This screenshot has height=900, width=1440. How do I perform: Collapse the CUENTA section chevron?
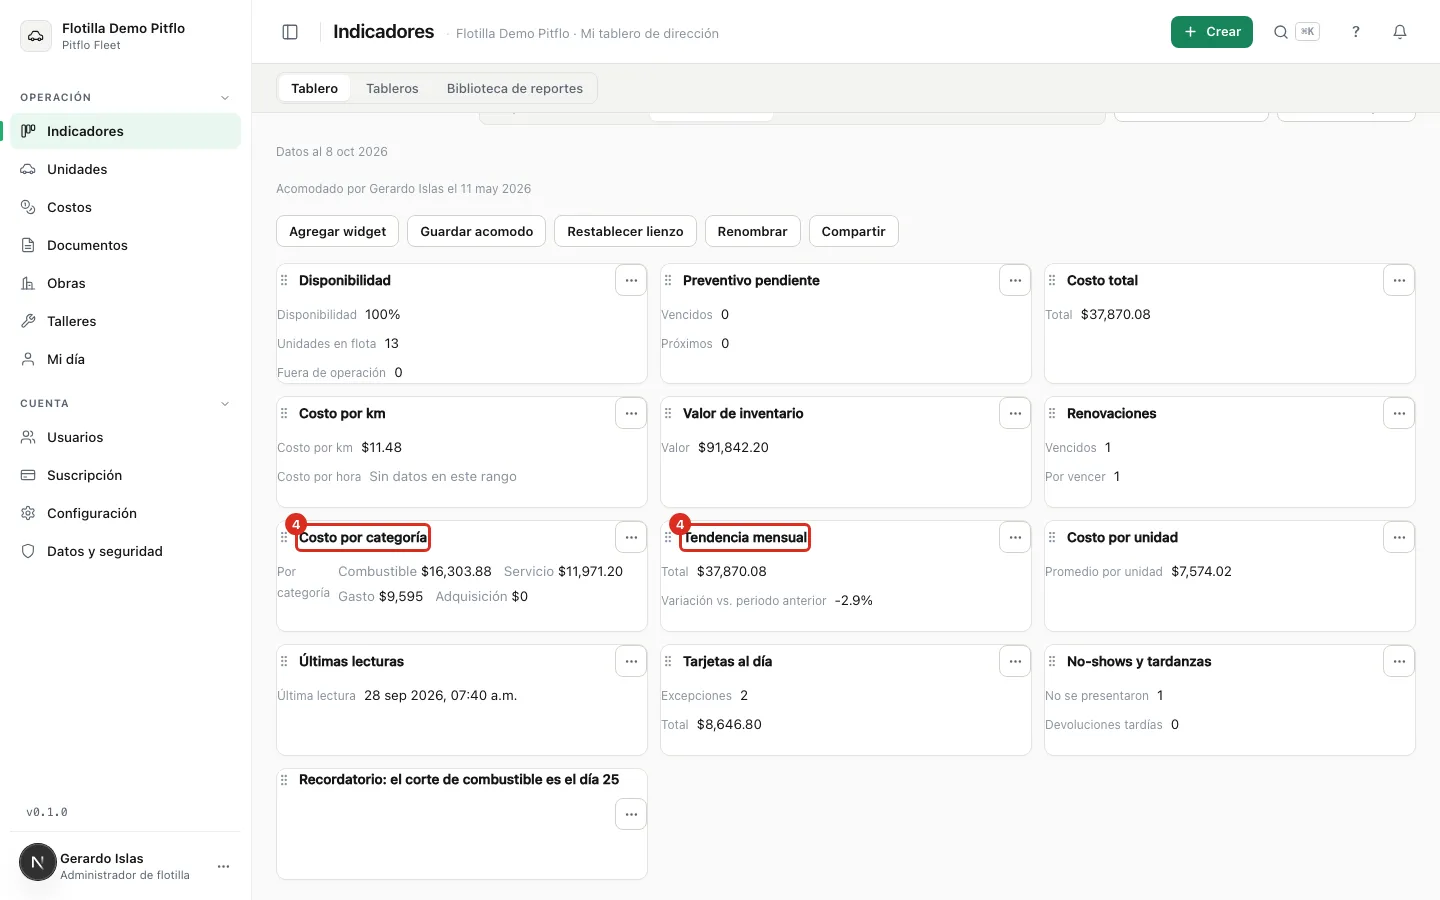click(x=225, y=404)
